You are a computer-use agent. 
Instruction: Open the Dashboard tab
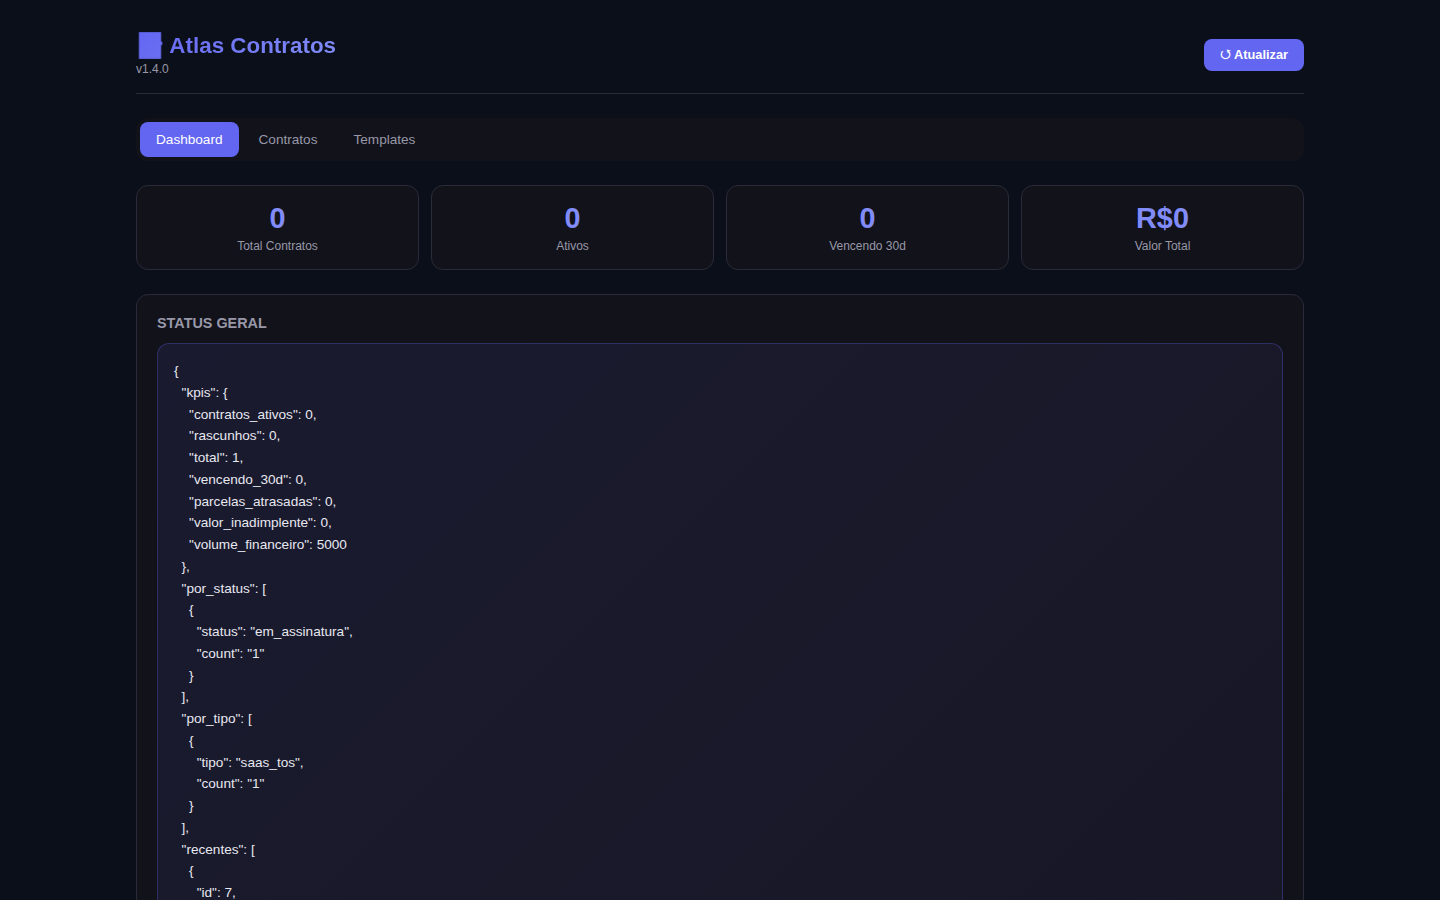189,140
